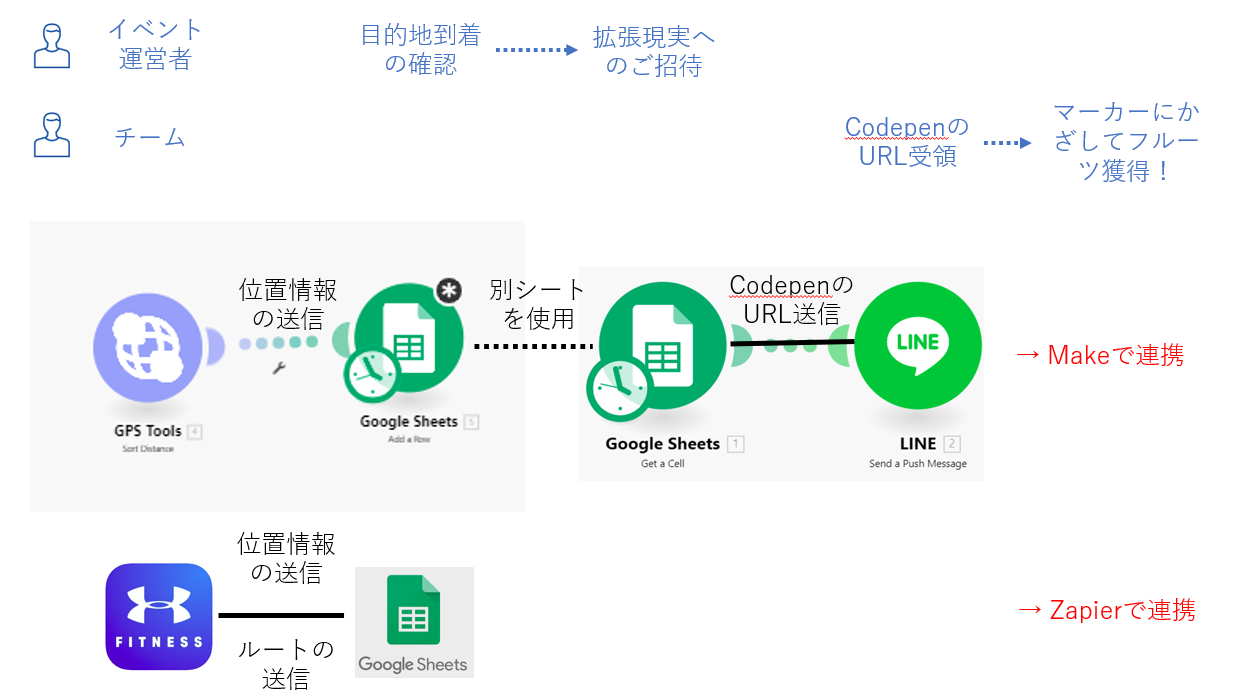Click the CodepenのURL送信 label
Screen dimensions: 1245x697
click(x=791, y=299)
